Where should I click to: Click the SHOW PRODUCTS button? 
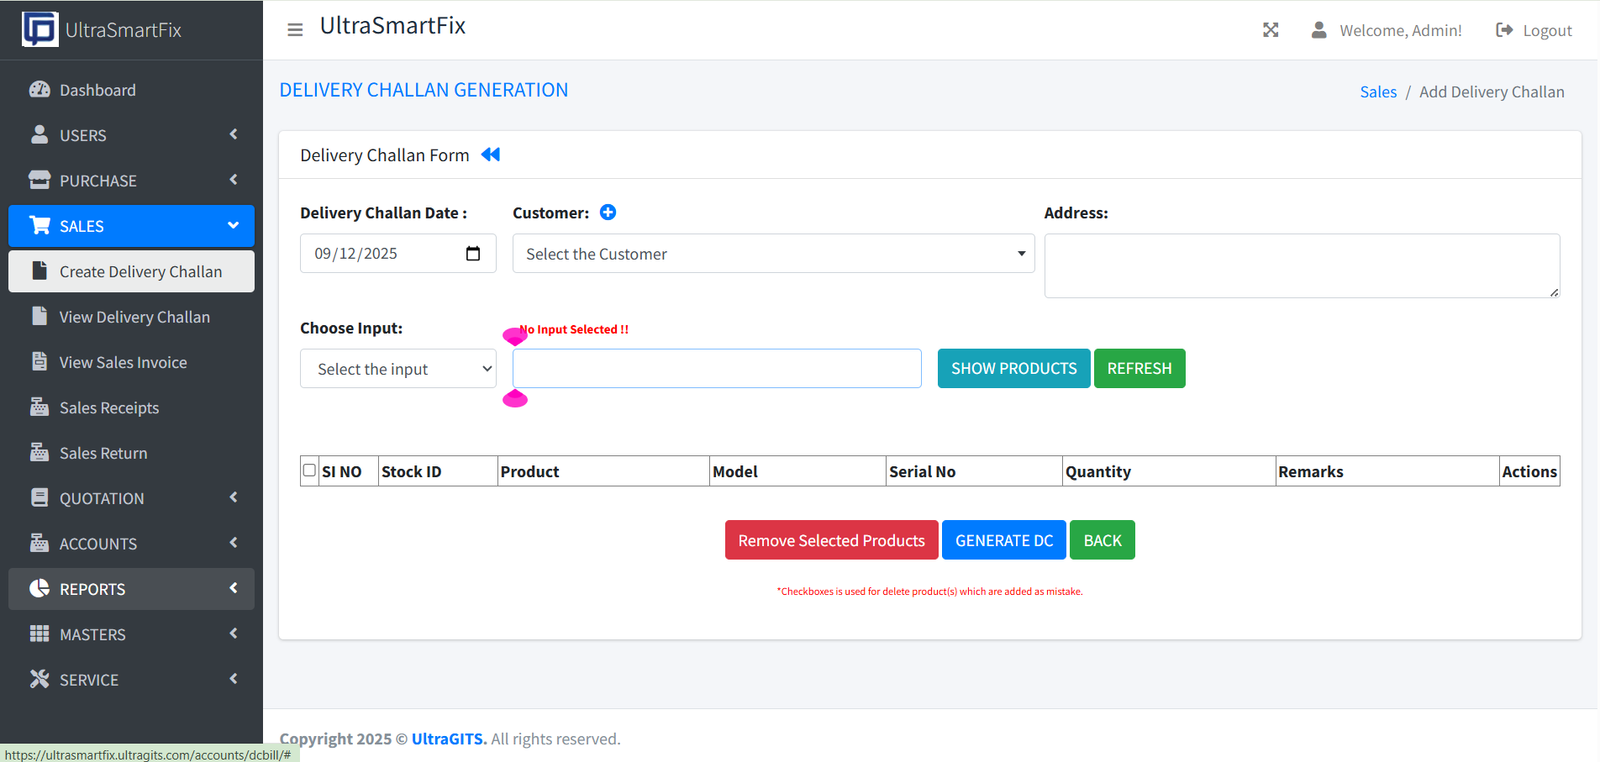(x=1014, y=368)
